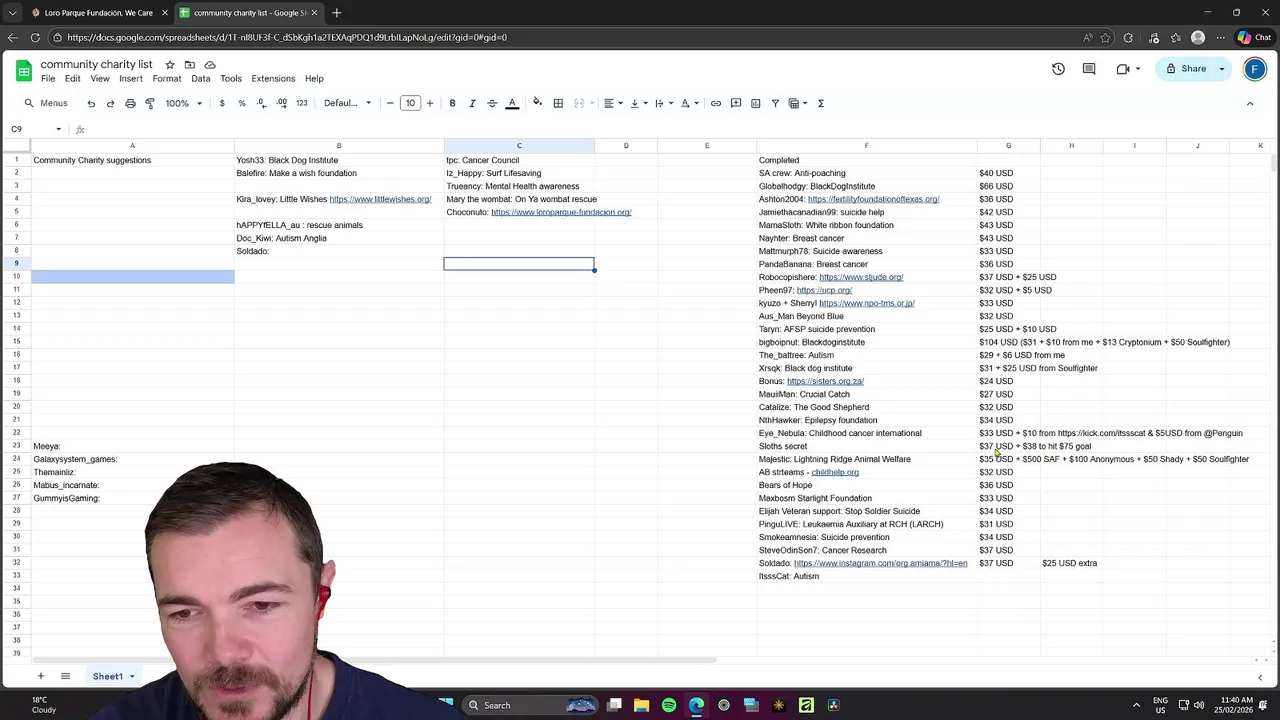The image size is (1280, 720).
Task: Open the loroparque-fundacion.org link
Action: (561, 212)
